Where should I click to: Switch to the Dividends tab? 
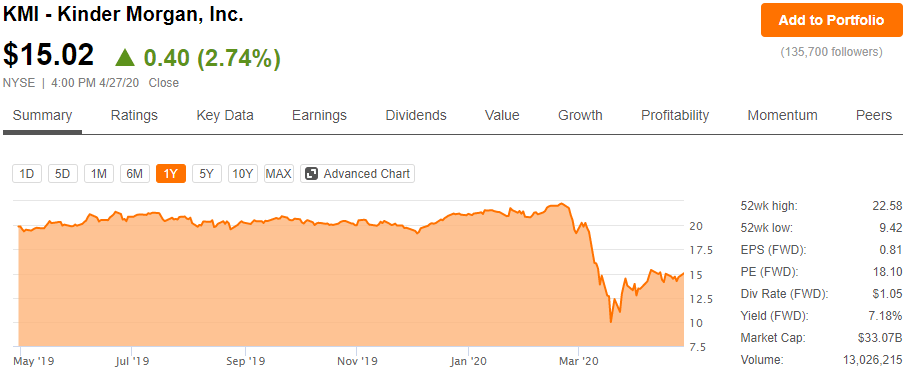tap(416, 115)
